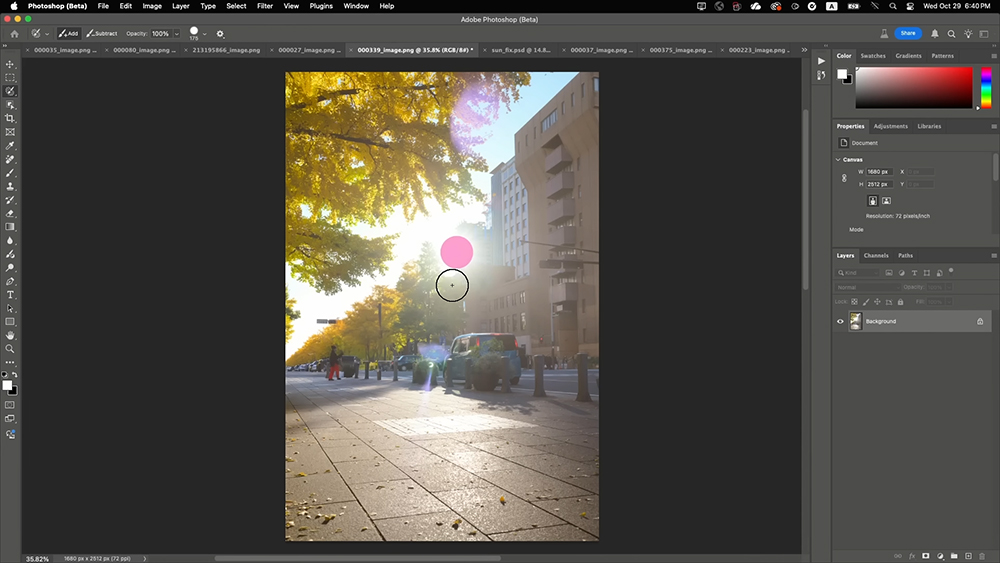Toggle the width-height link in Canvas
The image size is (1000, 563).
[844, 178]
